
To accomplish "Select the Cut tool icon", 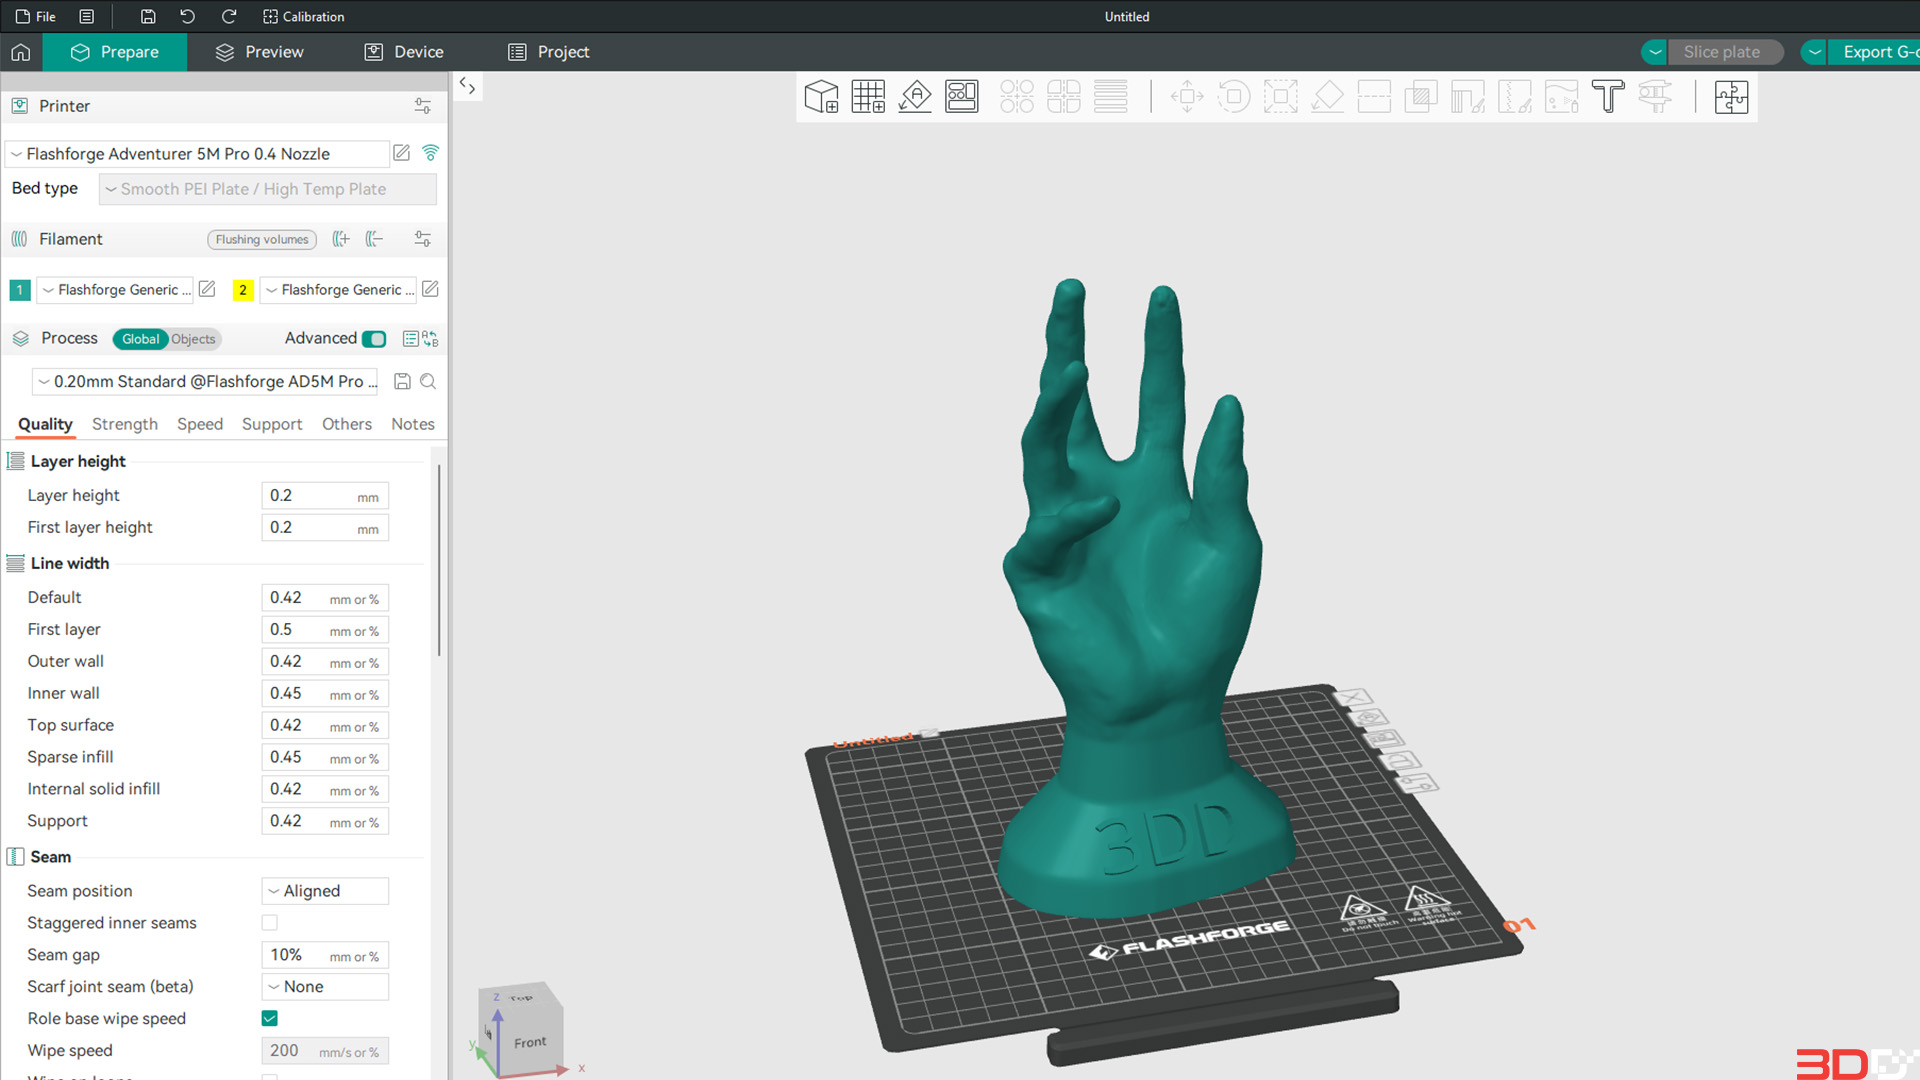I will tap(1374, 97).
